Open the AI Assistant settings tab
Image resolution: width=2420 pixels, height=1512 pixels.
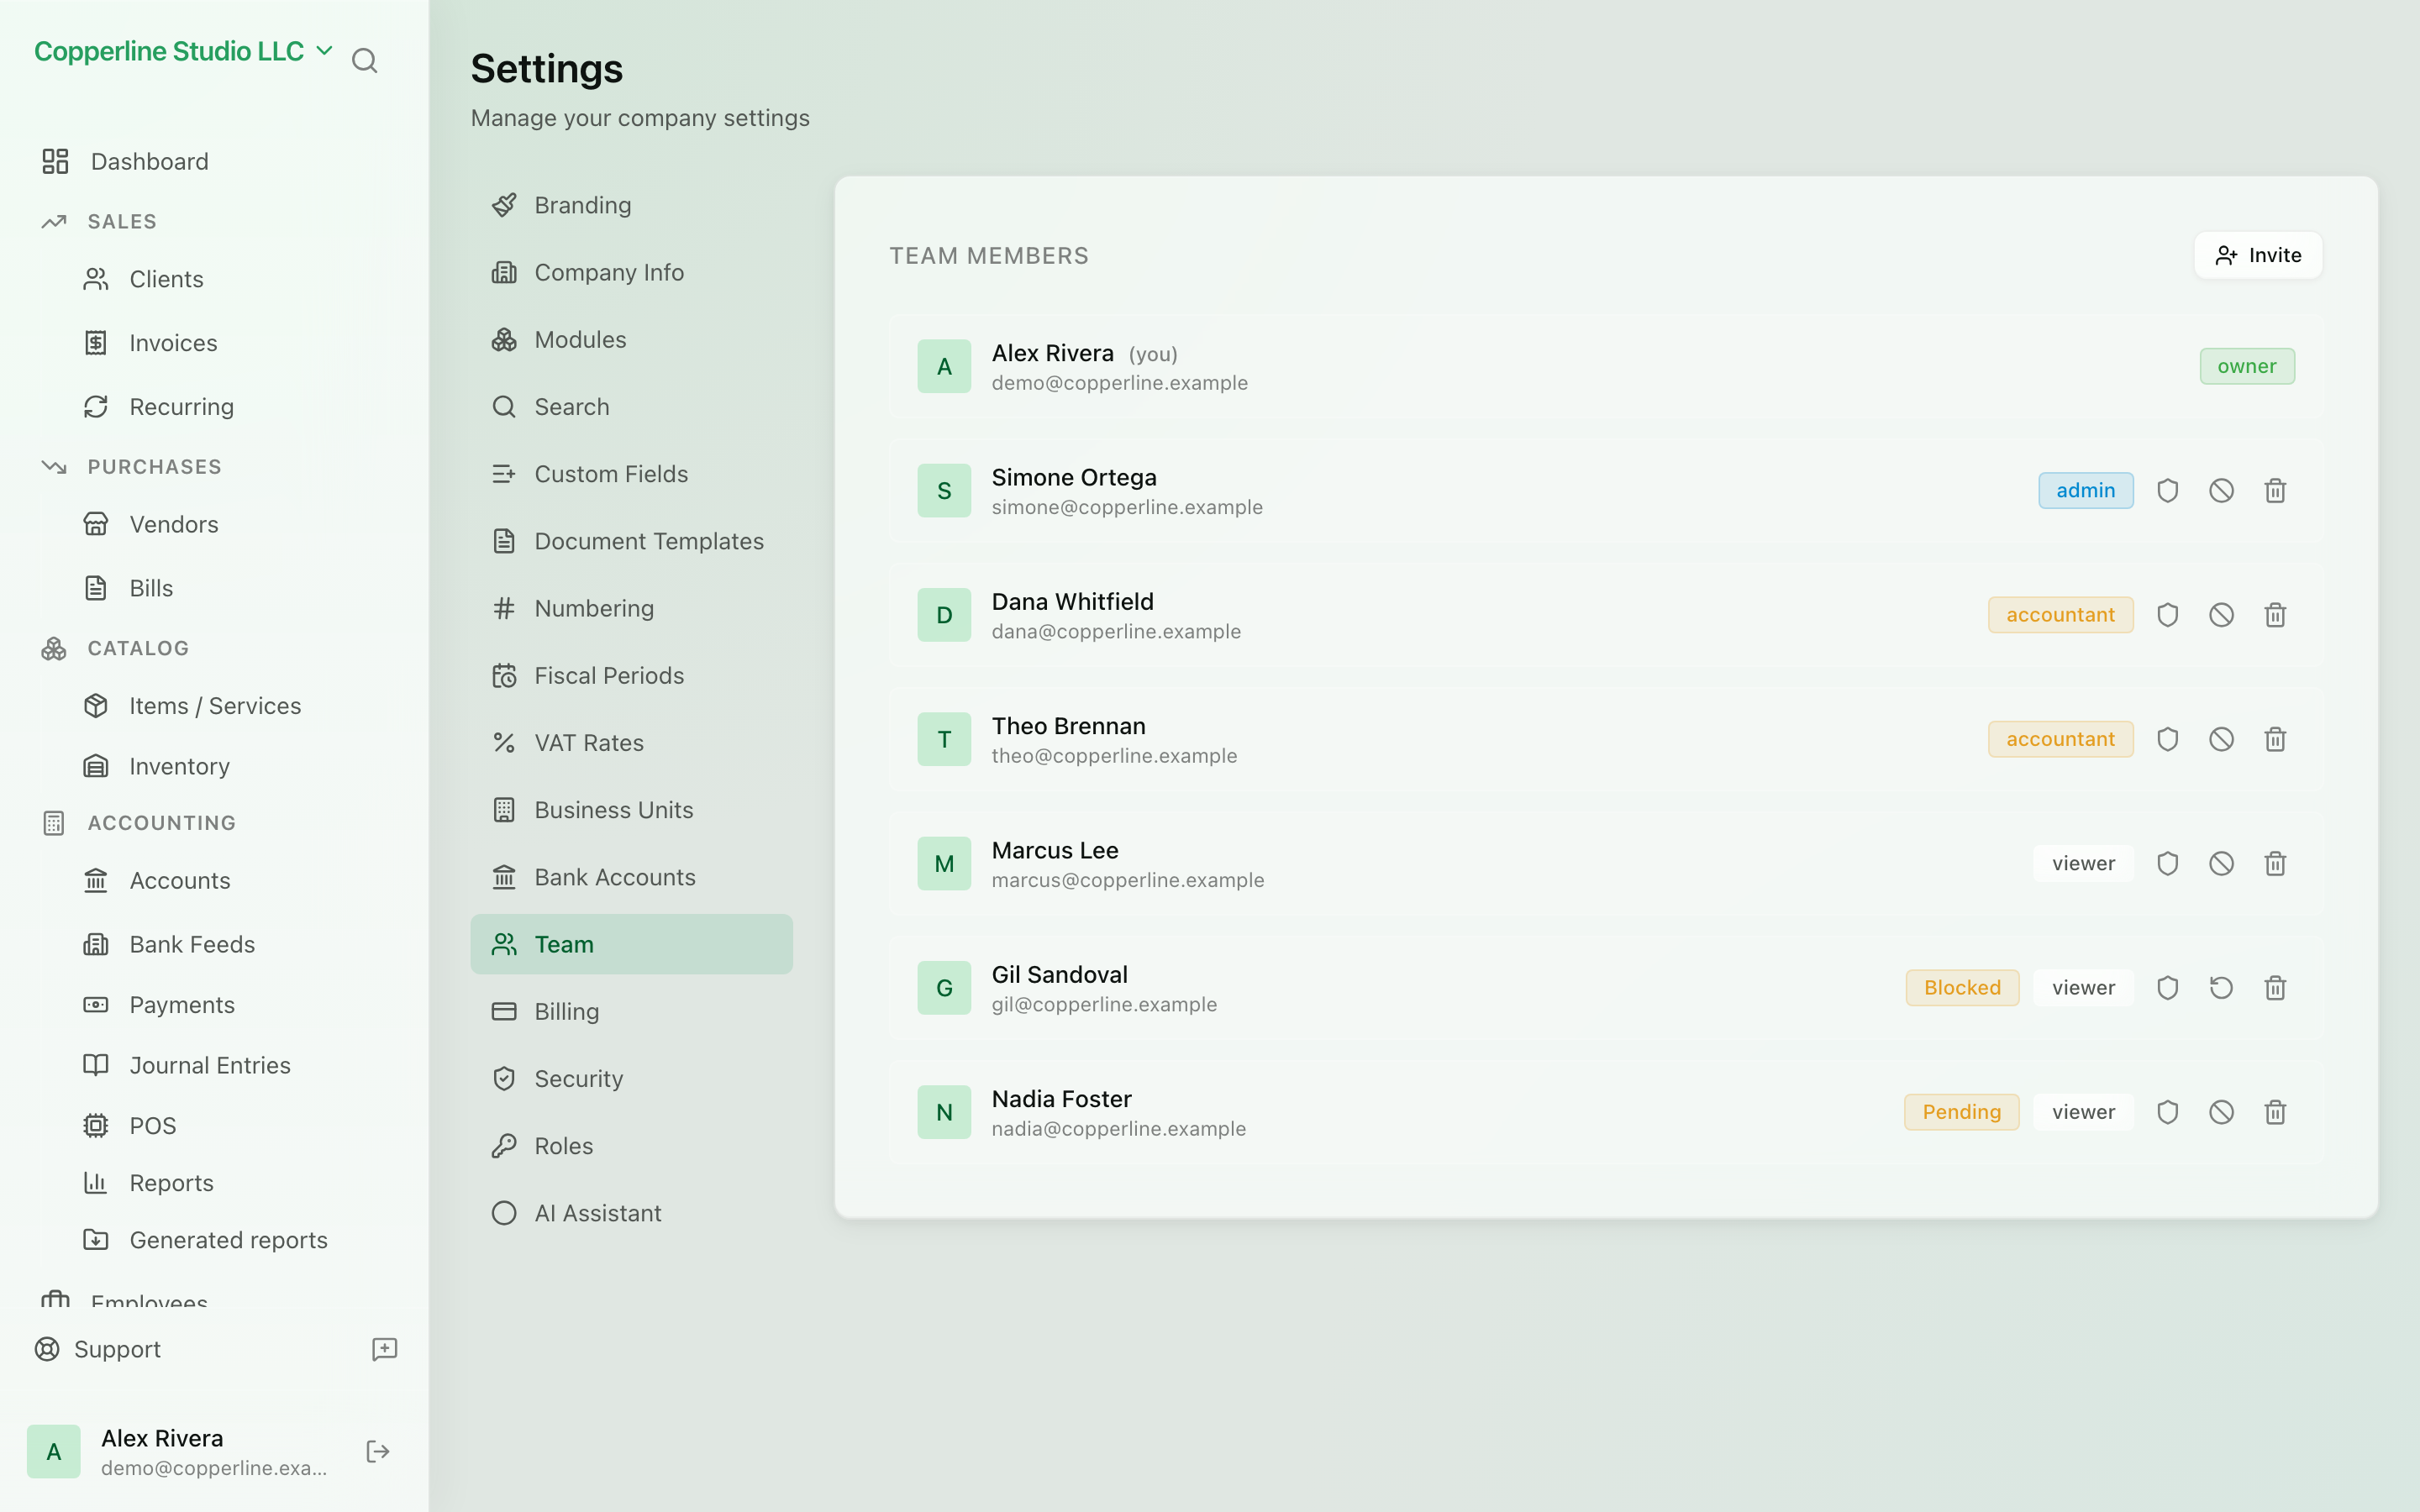[631, 1213]
